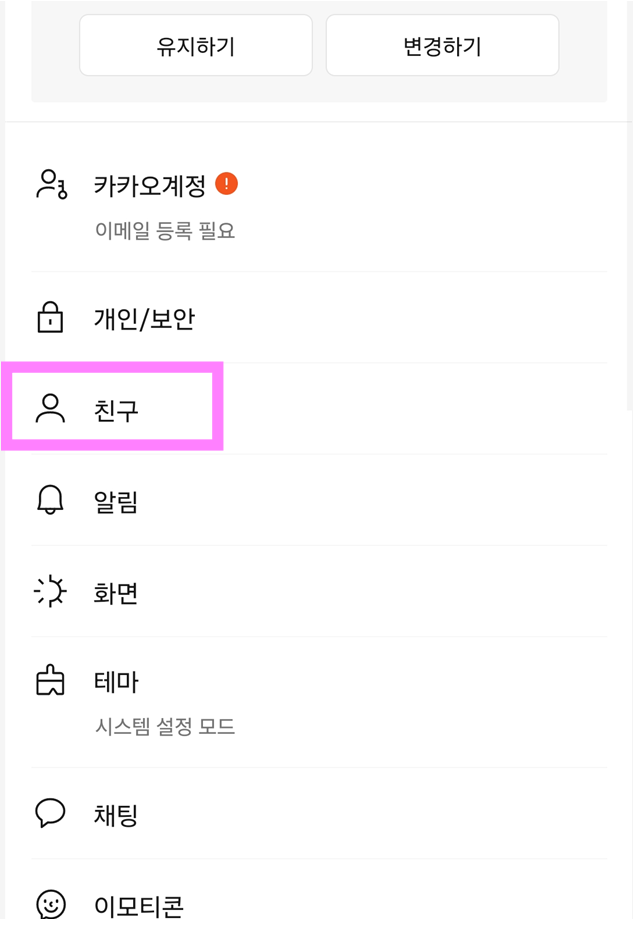
Task: Select the puzzle piece theme icon
Action: coord(50,681)
